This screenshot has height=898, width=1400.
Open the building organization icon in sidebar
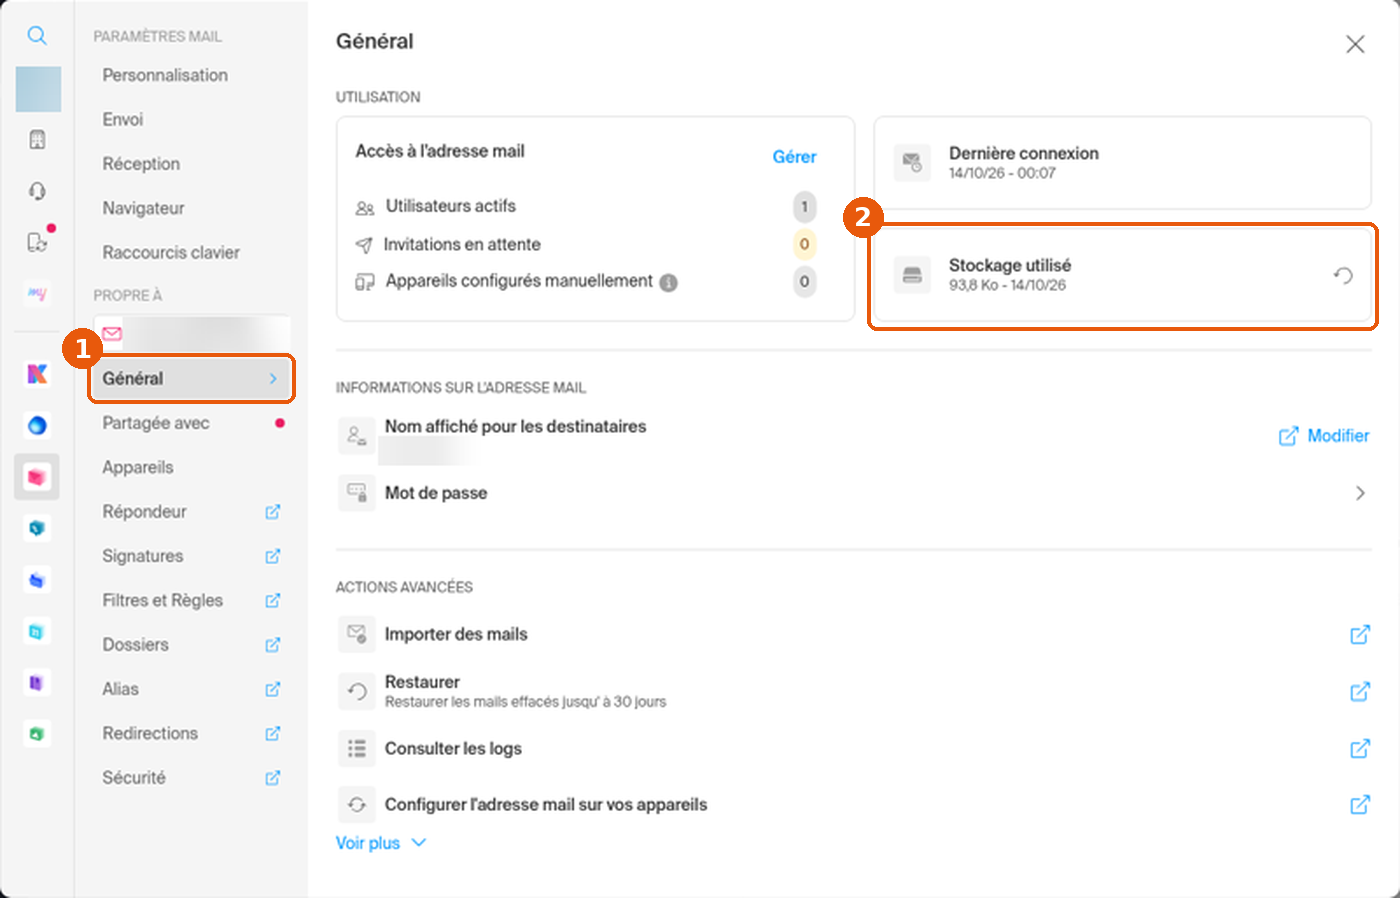37,139
